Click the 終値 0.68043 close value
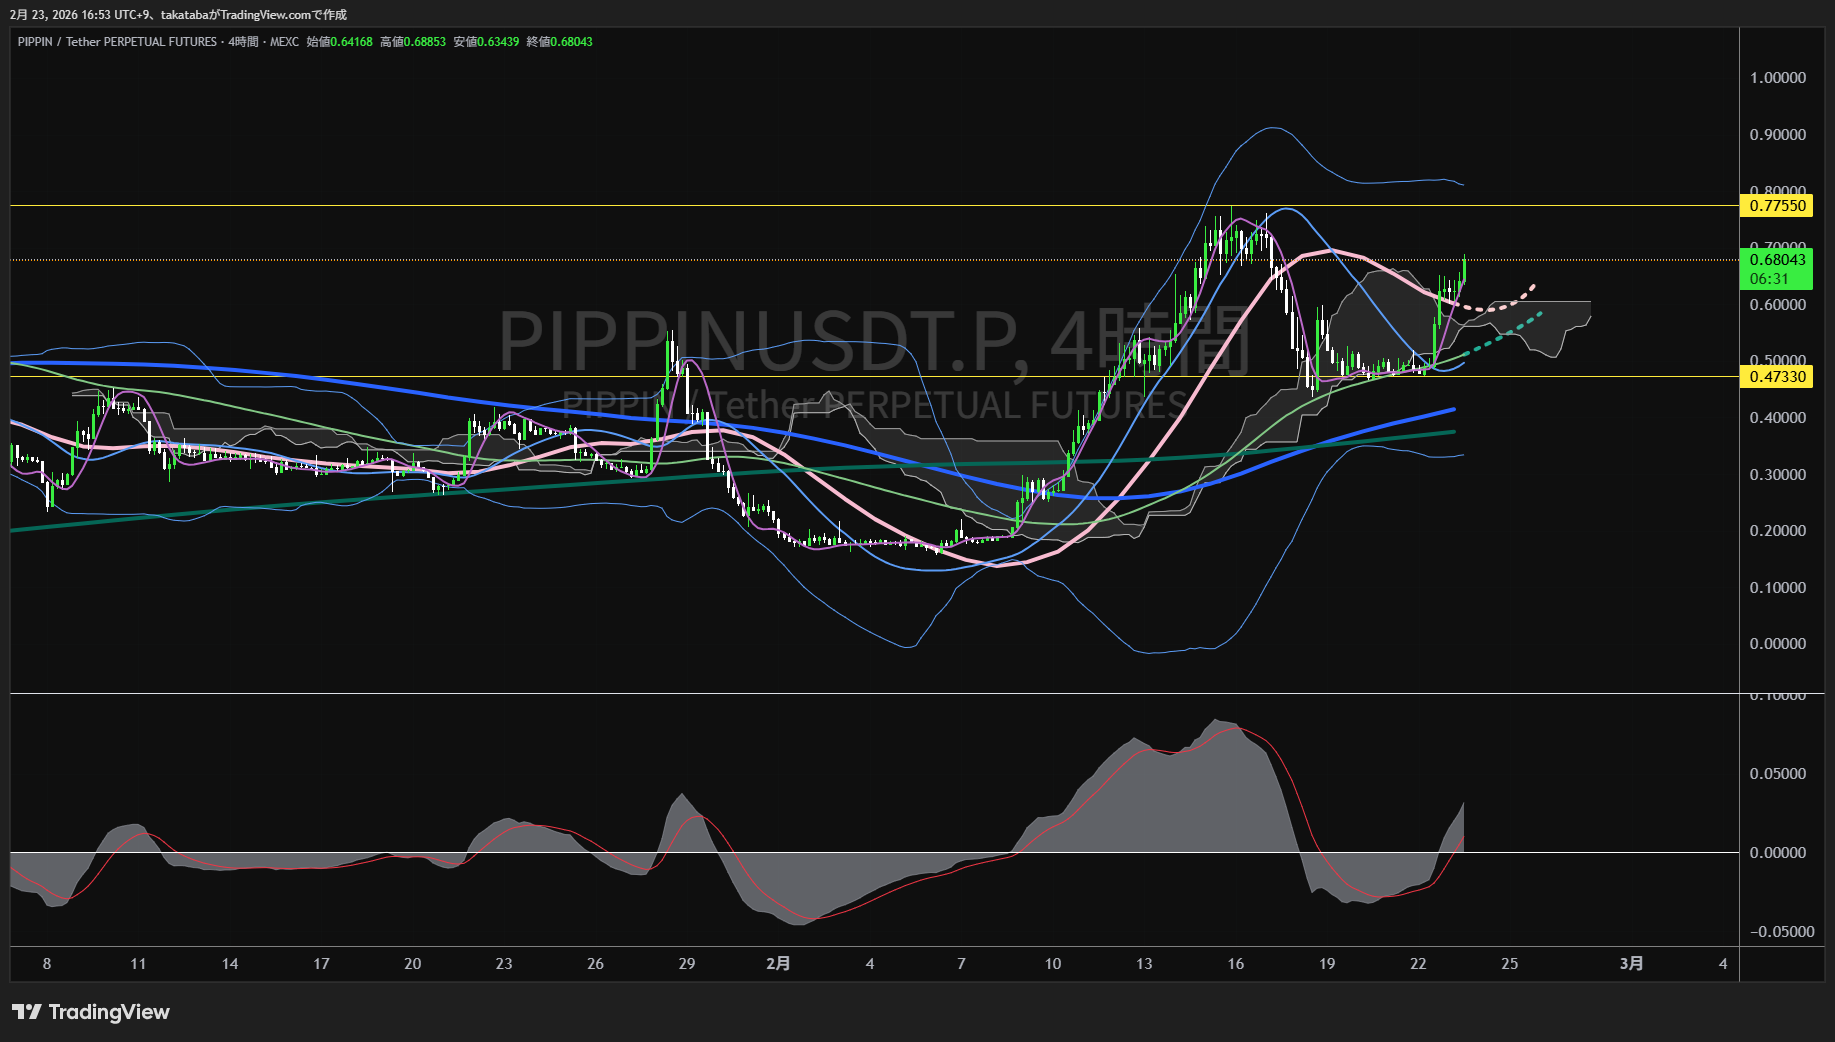Image resolution: width=1835 pixels, height=1042 pixels. coord(559,42)
